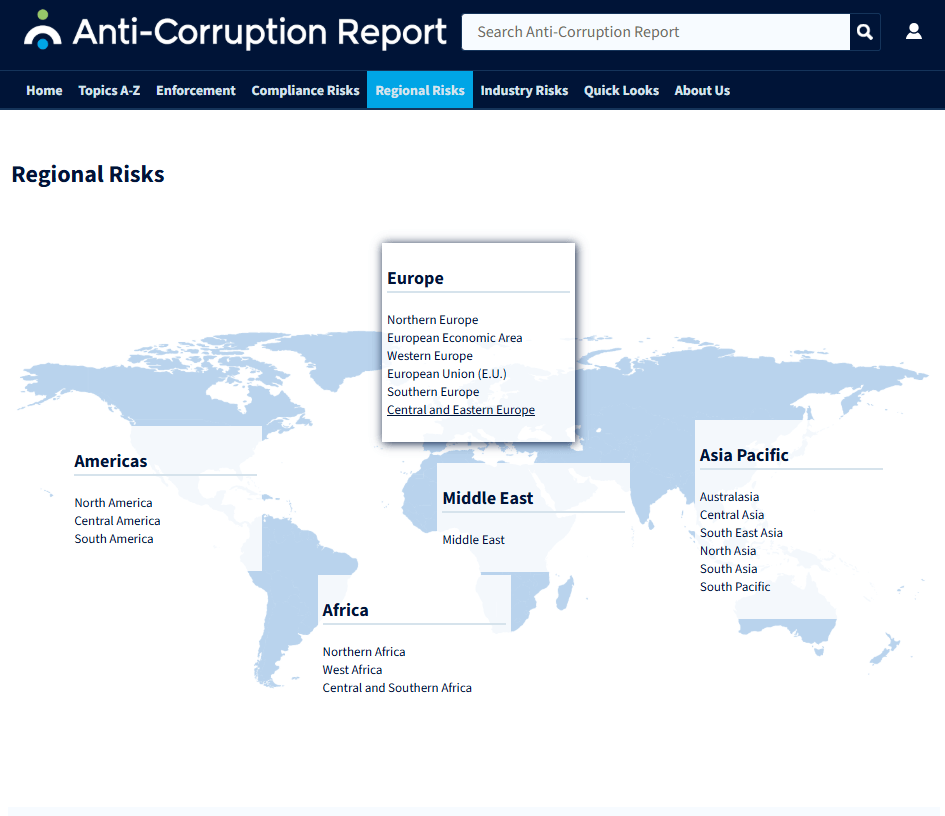Go to the Home menu item
Screen dimensions: 945x816
[44, 90]
